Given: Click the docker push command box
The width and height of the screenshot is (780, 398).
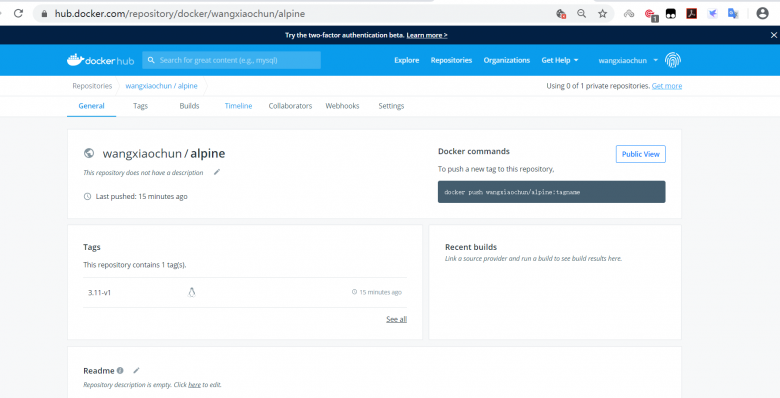Looking at the screenshot, I should pos(551,192).
